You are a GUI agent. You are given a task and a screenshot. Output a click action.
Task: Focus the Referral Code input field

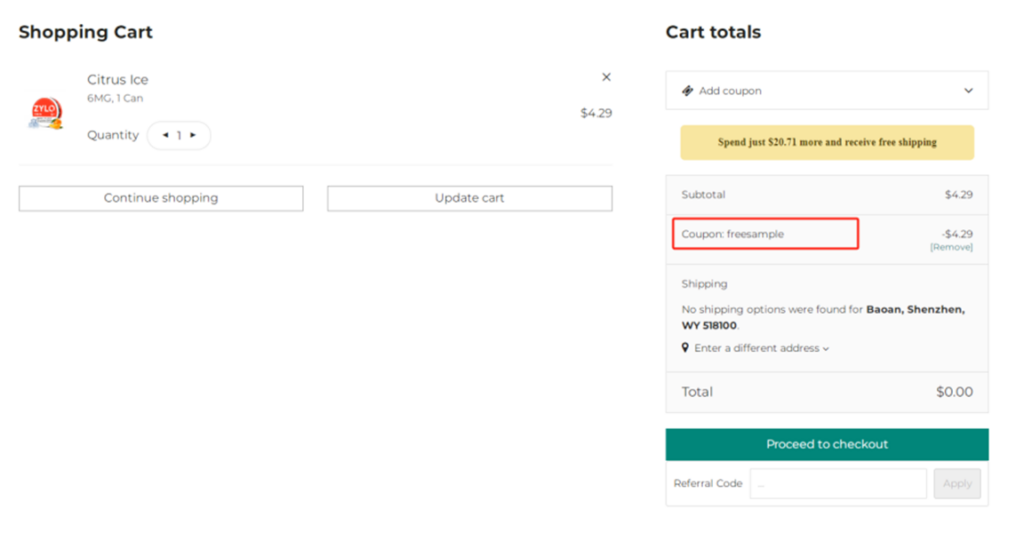click(x=838, y=484)
